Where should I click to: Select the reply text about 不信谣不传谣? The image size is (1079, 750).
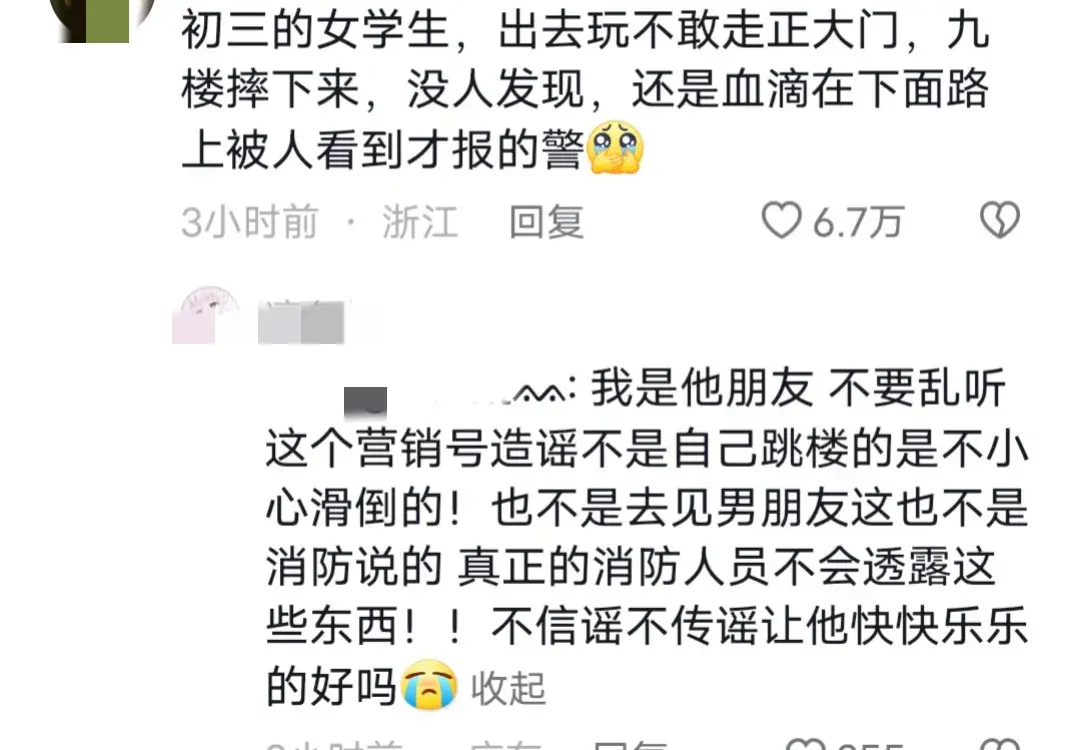point(647,537)
